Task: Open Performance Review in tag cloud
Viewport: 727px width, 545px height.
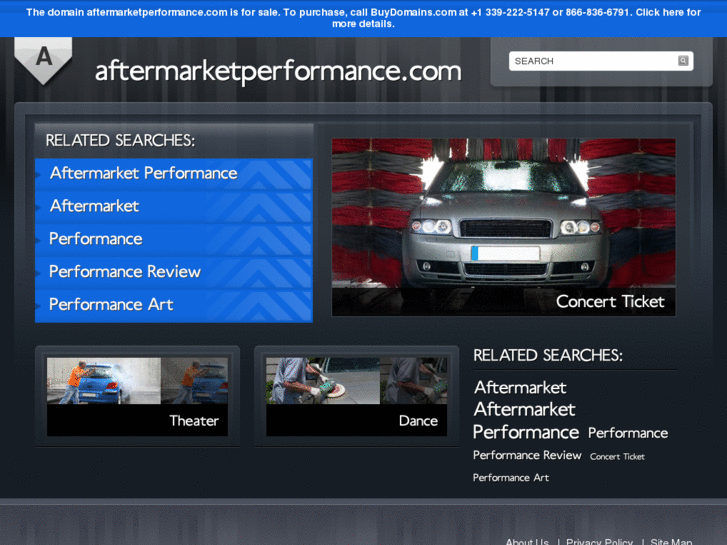Action: point(527,455)
